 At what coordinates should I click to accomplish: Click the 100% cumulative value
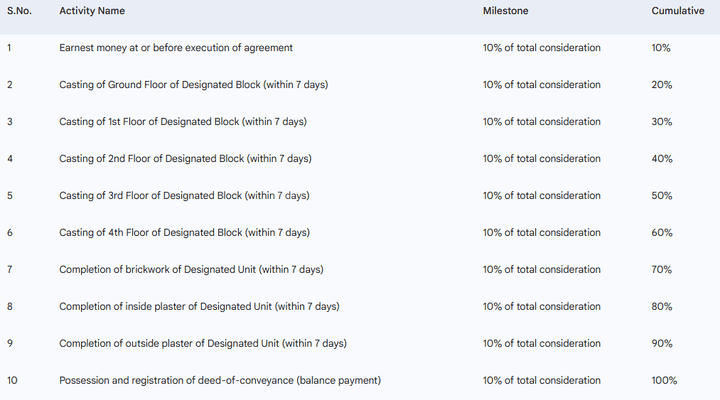click(x=664, y=381)
